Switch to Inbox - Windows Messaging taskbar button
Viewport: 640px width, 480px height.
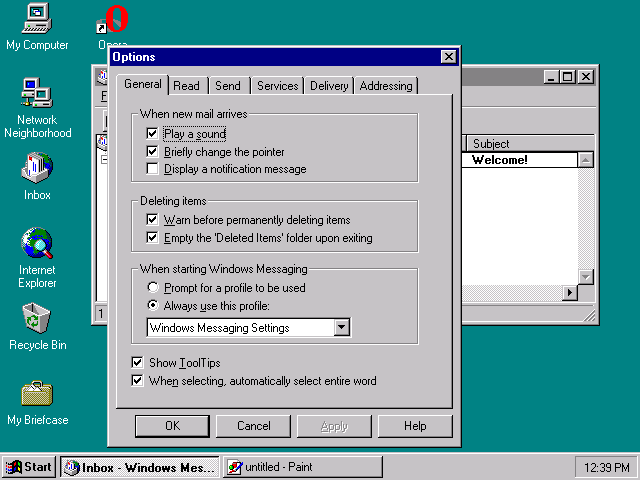click(x=140, y=467)
